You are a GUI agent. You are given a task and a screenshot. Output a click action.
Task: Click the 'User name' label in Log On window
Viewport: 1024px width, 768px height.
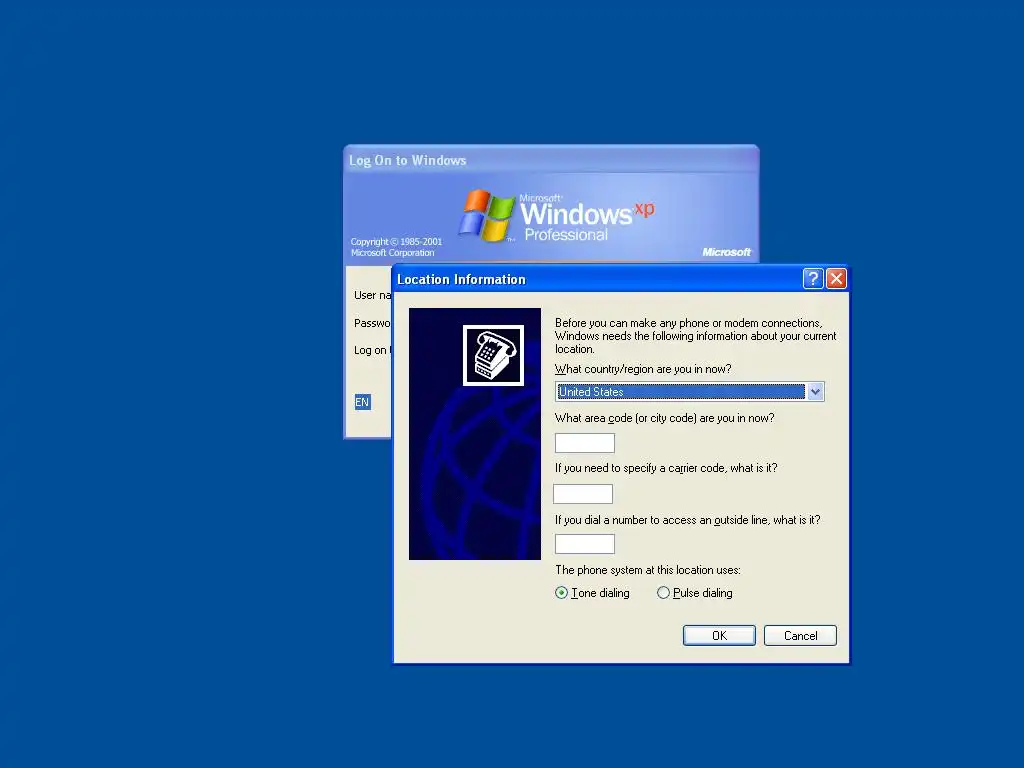pos(372,295)
